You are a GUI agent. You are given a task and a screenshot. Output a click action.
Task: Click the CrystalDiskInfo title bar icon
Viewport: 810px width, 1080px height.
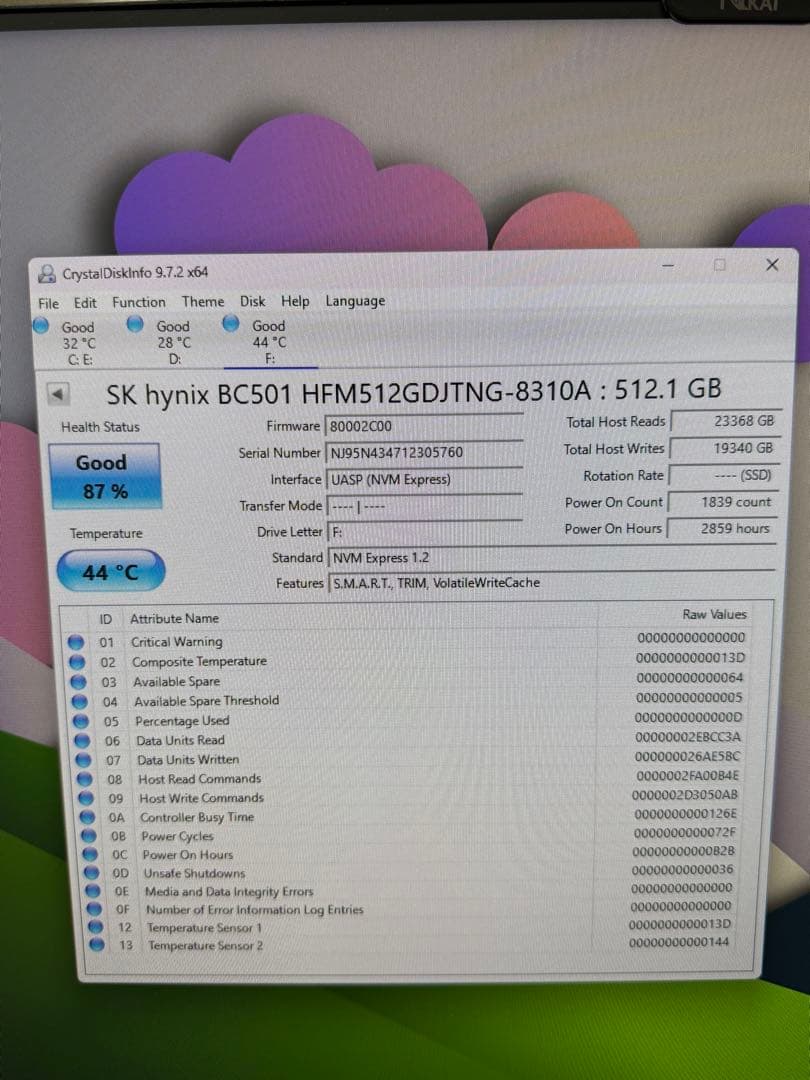47,273
